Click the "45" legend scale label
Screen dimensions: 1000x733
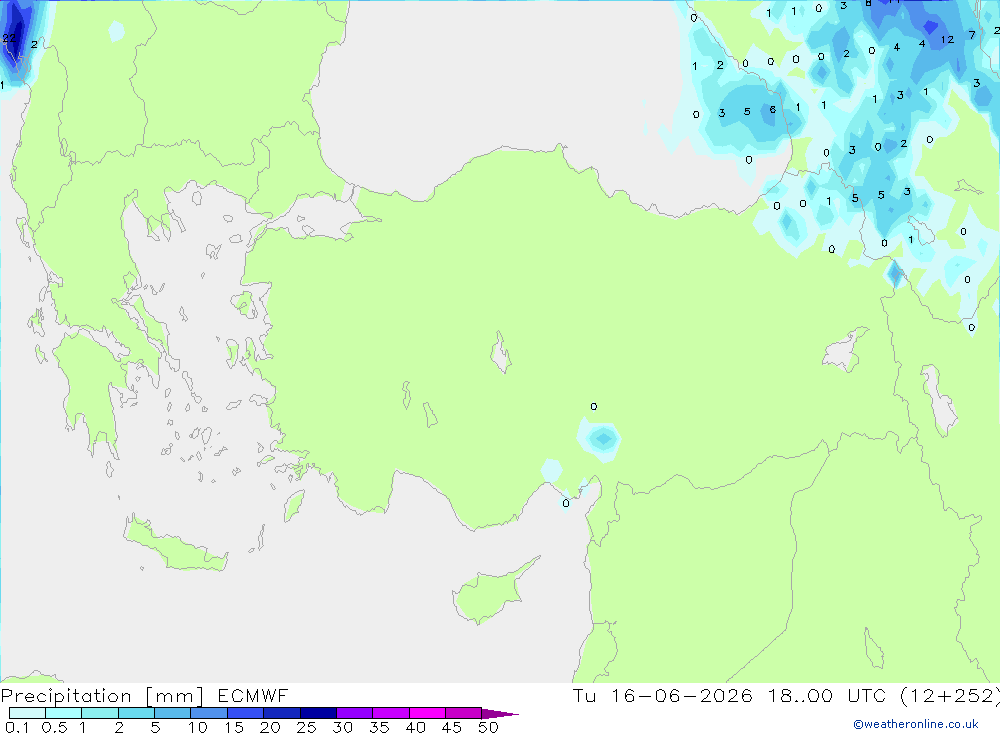pyautogui.click(x=452, y=727)
